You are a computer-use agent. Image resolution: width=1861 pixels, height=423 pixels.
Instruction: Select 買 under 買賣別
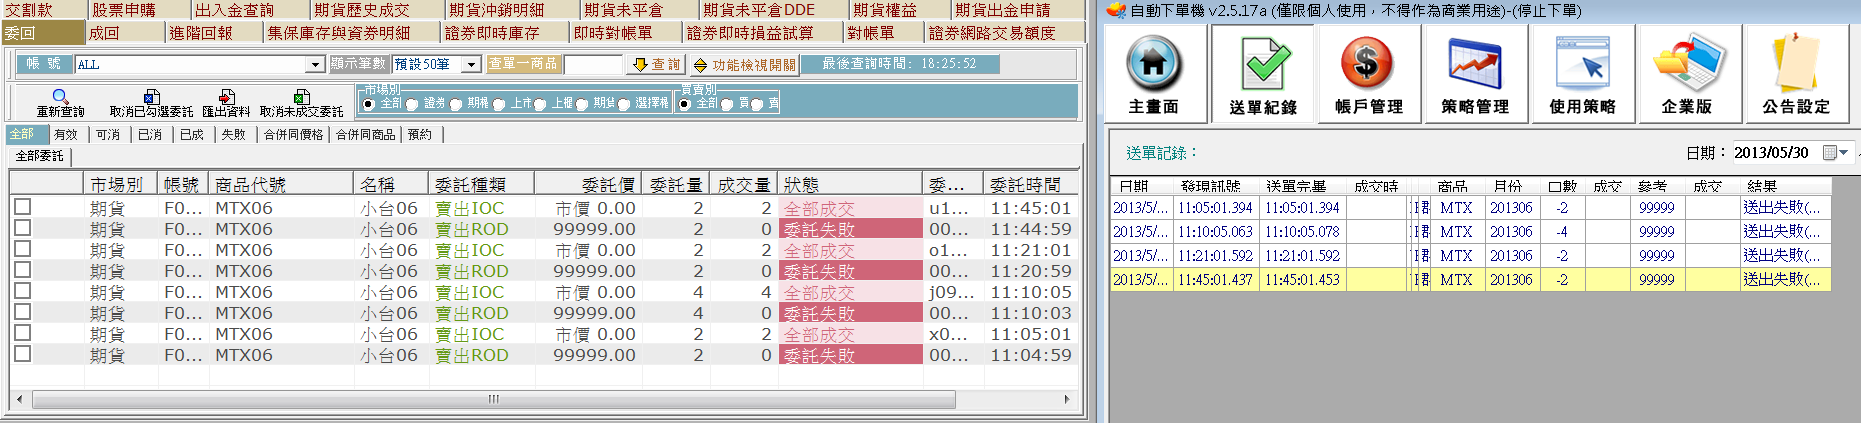click(727, 104)
